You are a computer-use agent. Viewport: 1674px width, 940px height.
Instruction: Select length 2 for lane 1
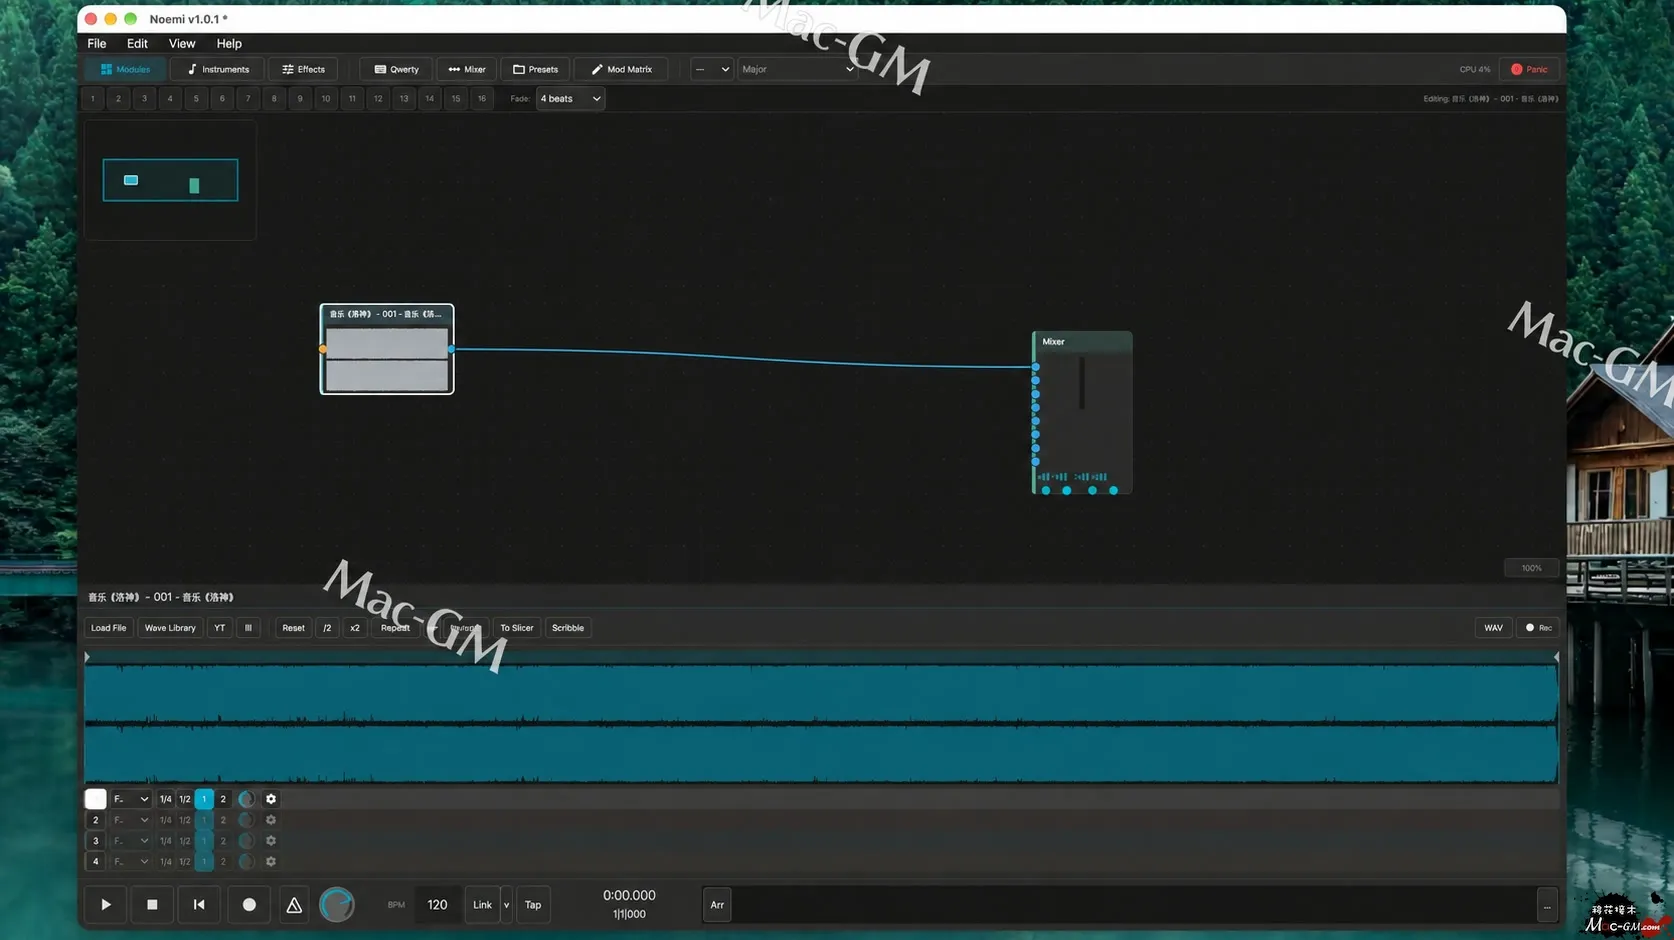click(223, 799)
